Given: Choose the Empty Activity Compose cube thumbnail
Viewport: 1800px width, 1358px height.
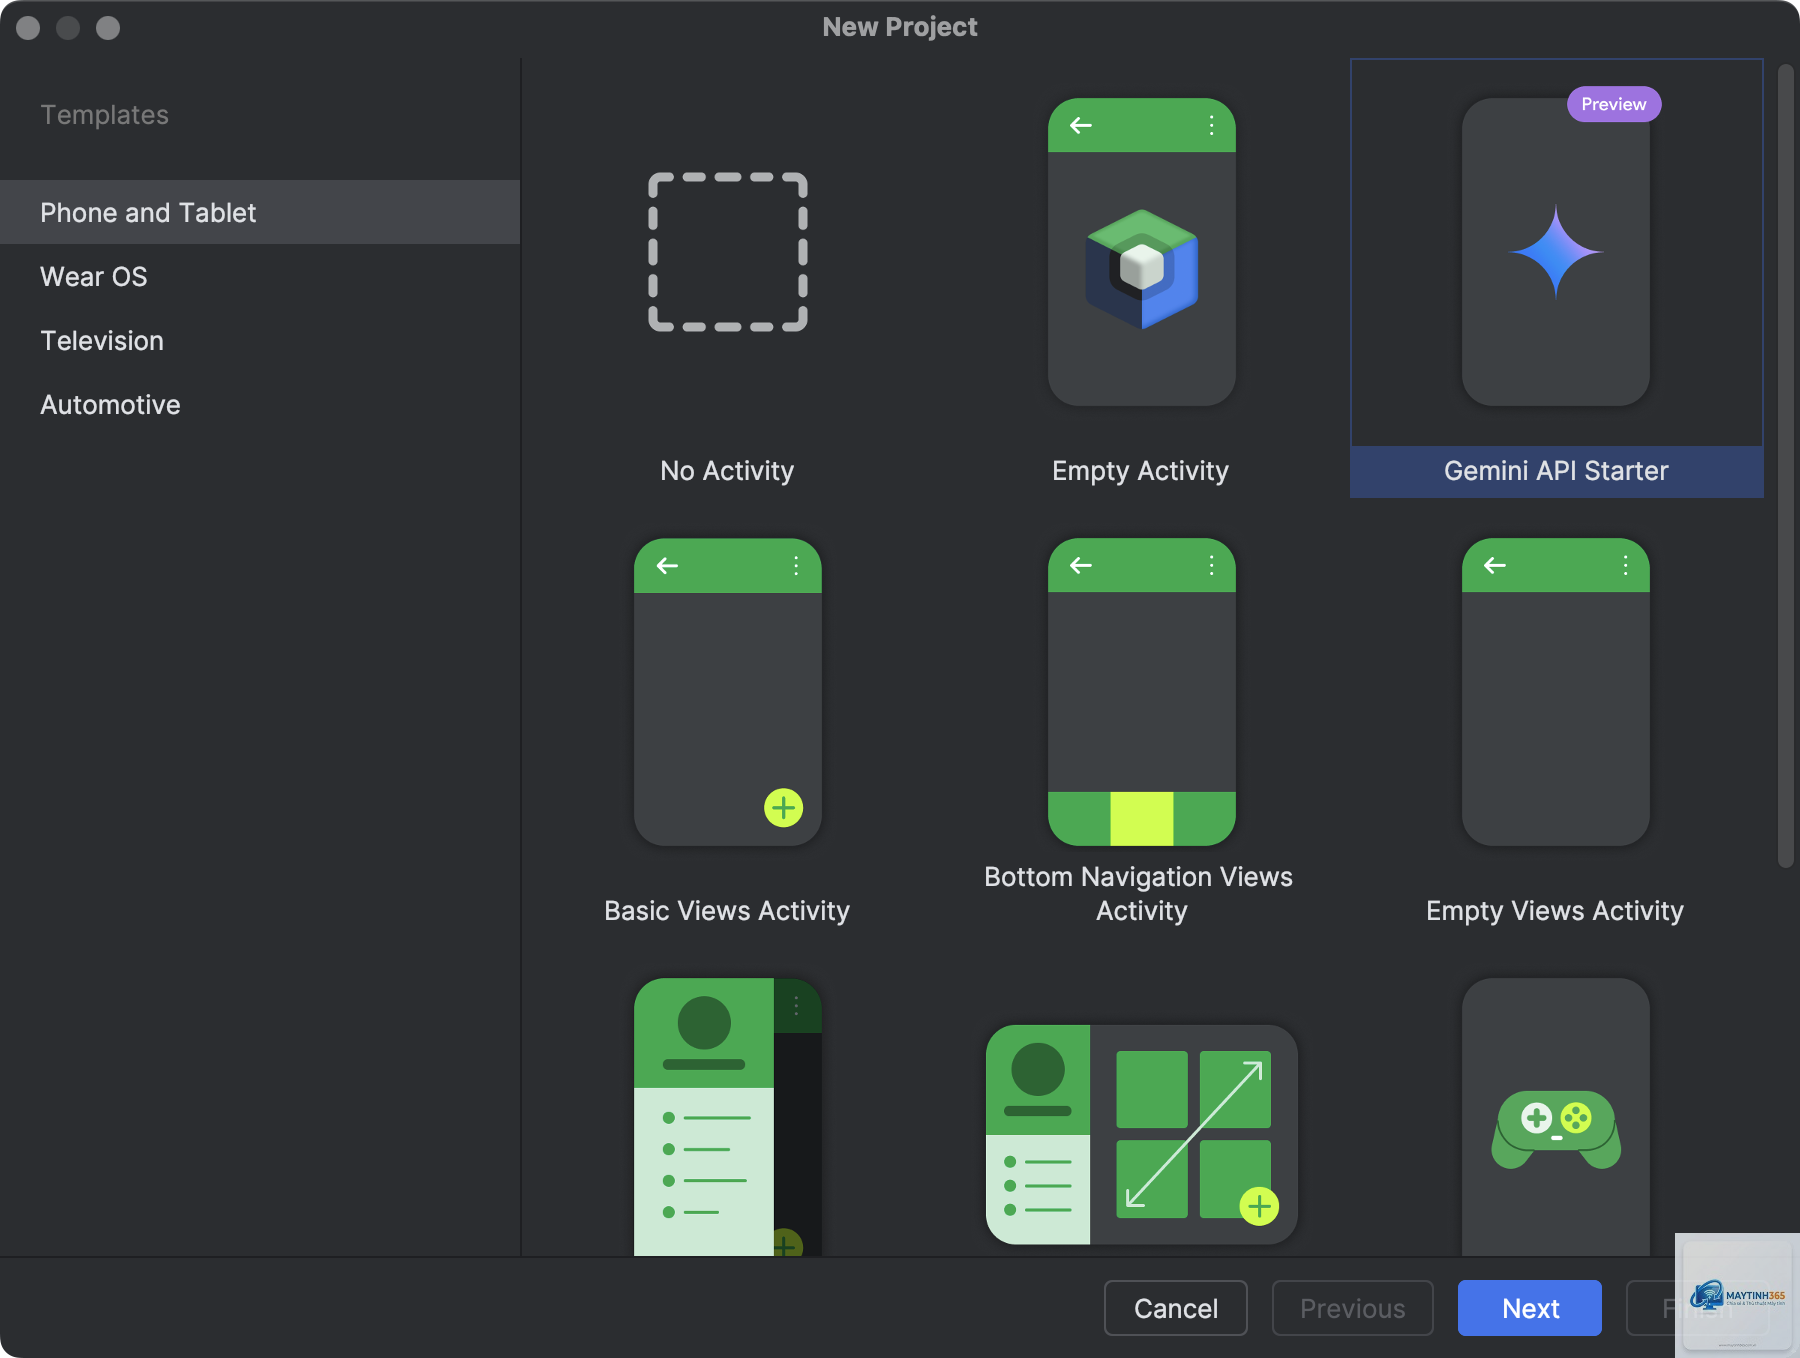Looking at the screenshot, I should [1141, 252].
